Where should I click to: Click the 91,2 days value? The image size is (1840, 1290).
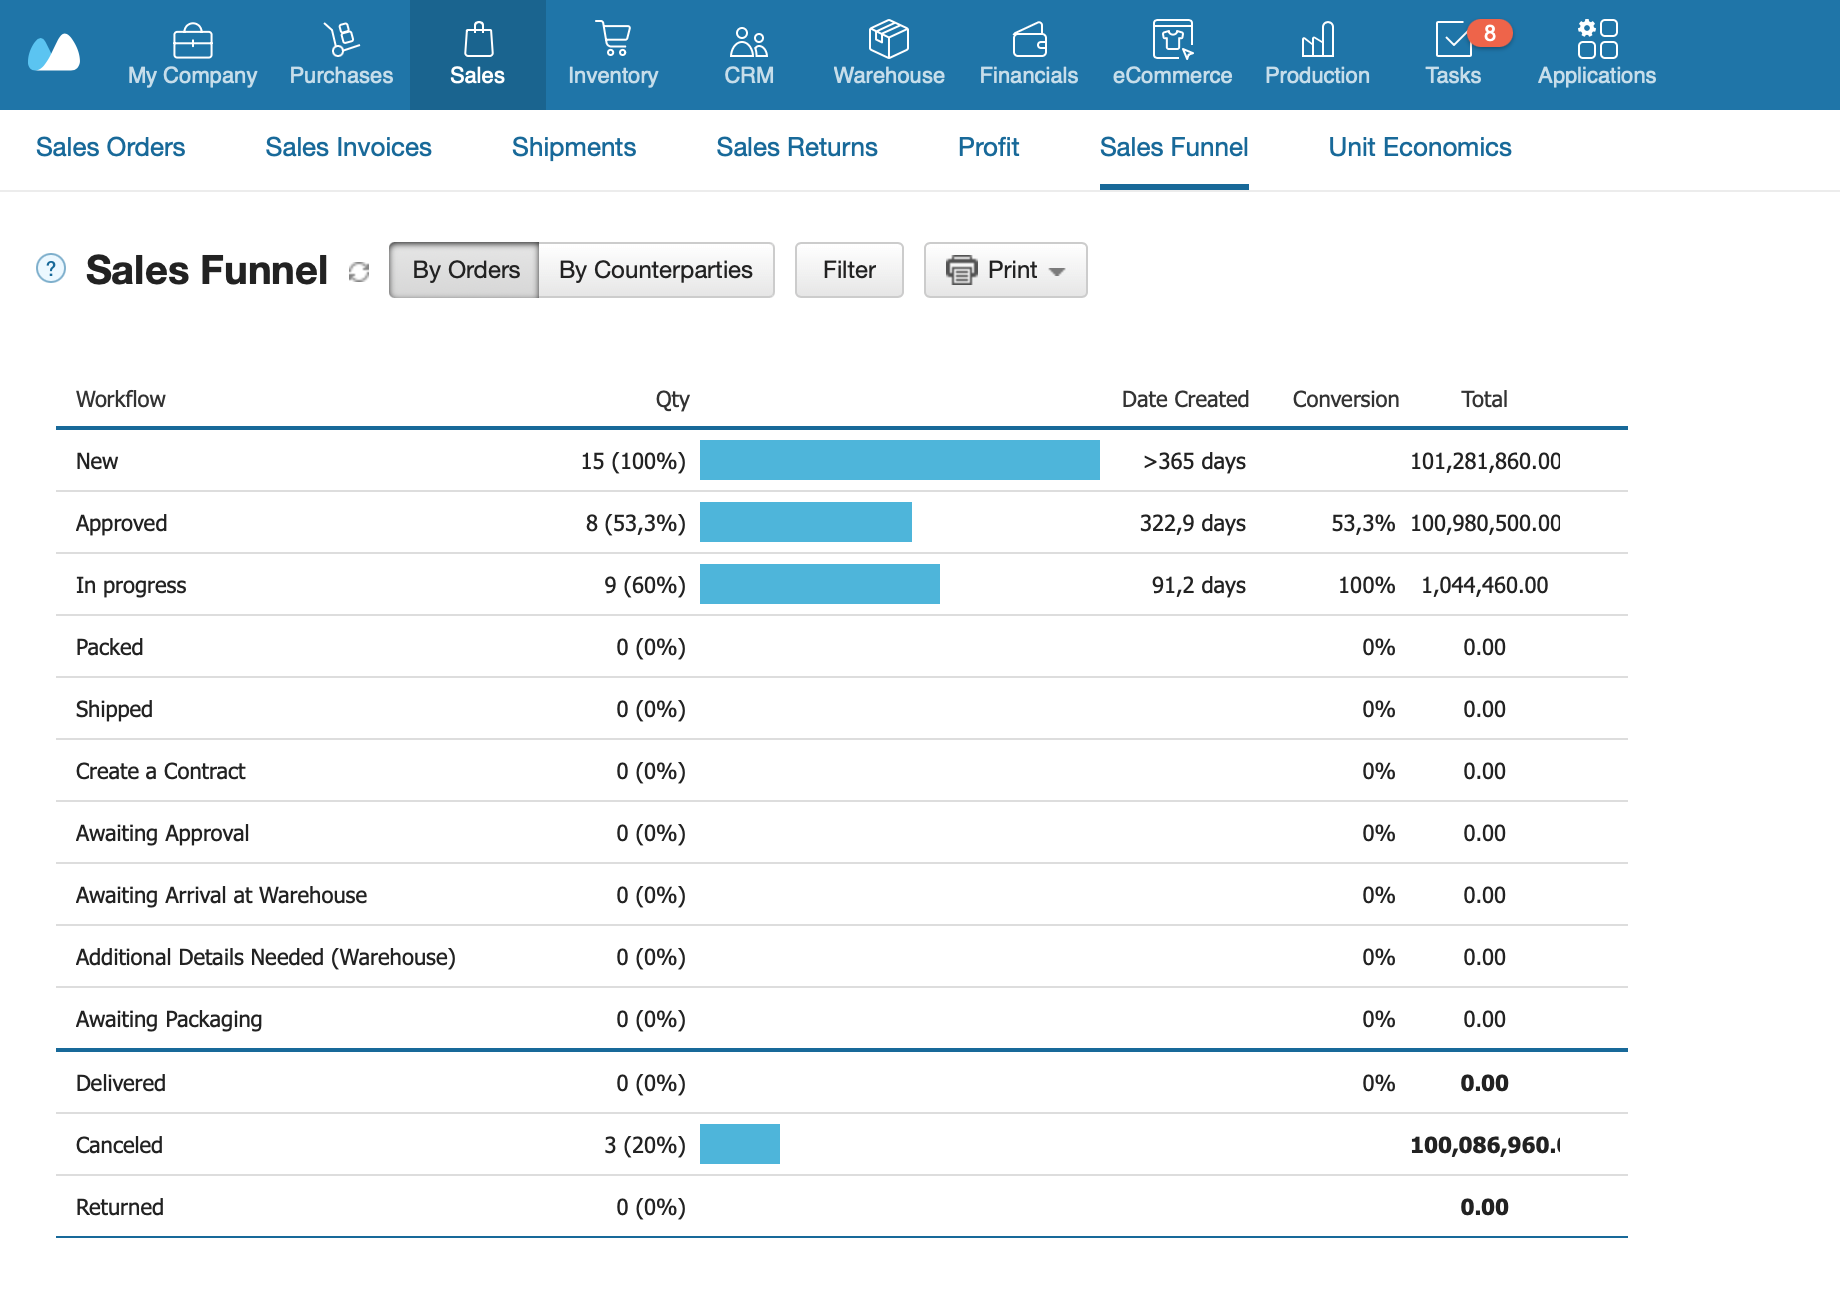1199,585
